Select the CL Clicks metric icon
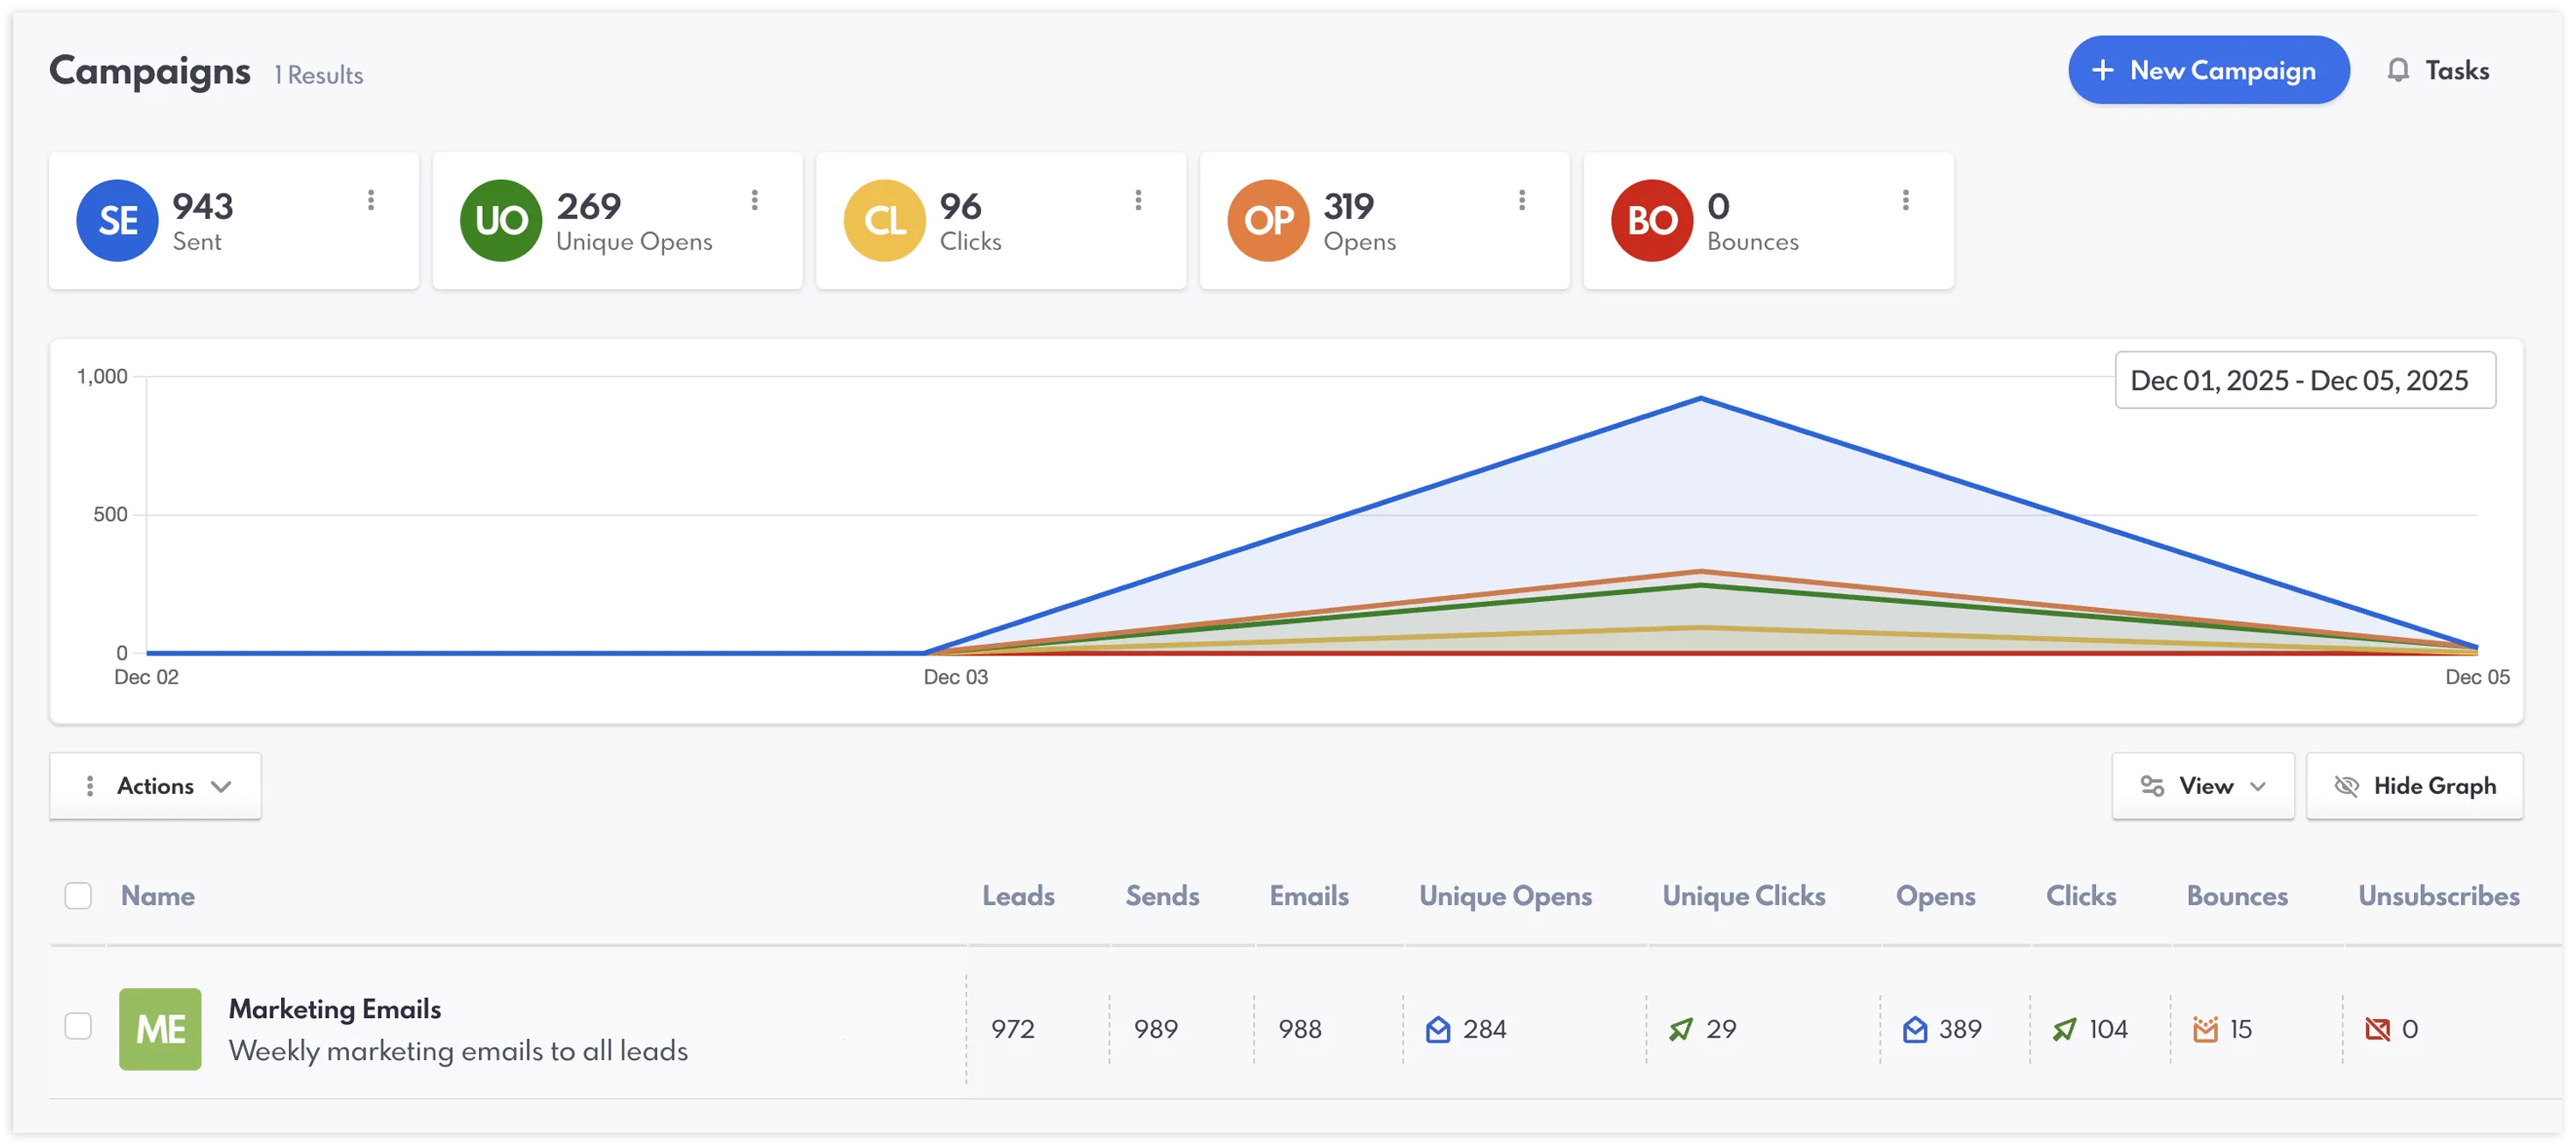Screen dimensions: 2576x1146 884,220
